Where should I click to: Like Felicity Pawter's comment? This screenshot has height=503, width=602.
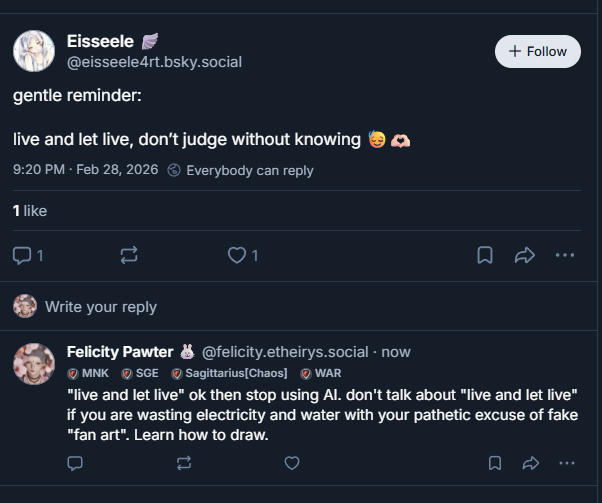pos(292,463)
